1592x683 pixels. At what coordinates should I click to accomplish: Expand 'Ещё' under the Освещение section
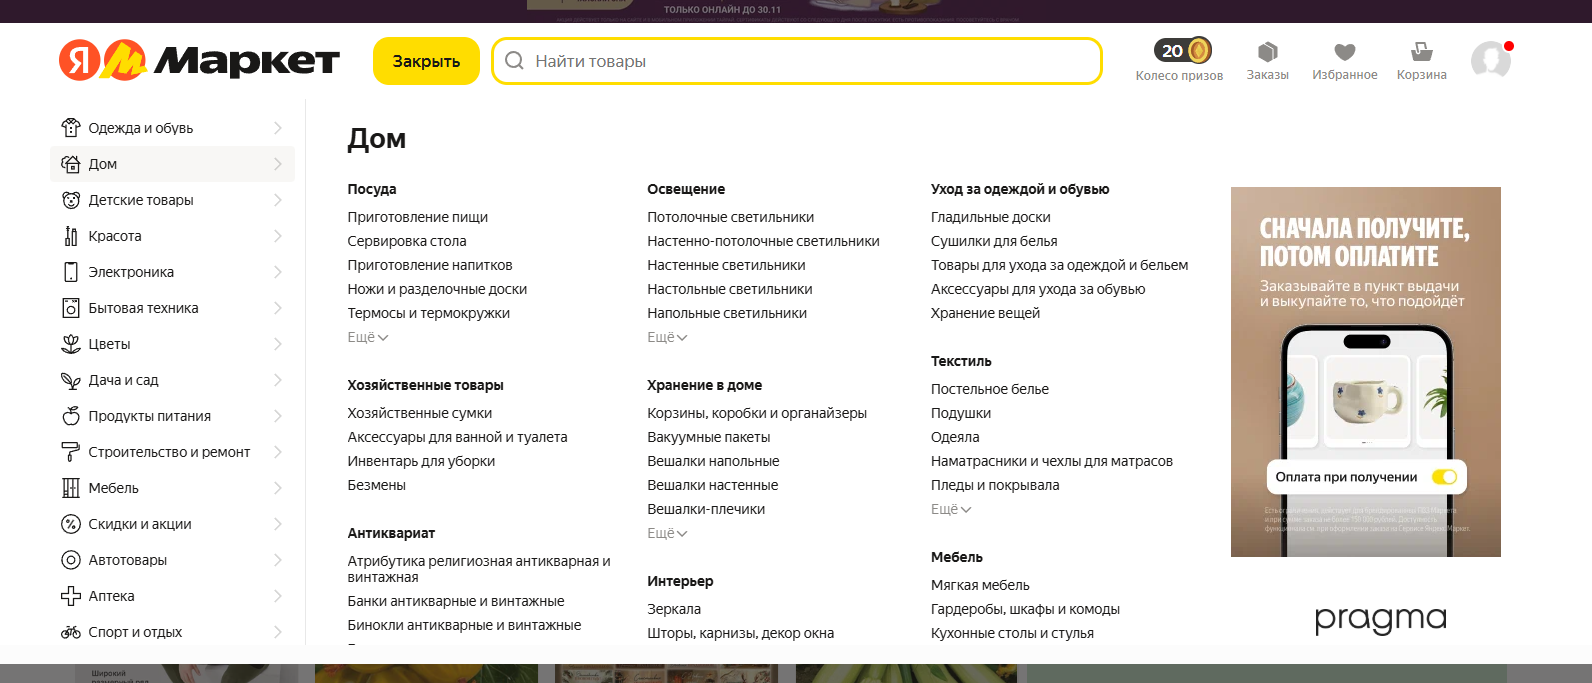point(667,337)
